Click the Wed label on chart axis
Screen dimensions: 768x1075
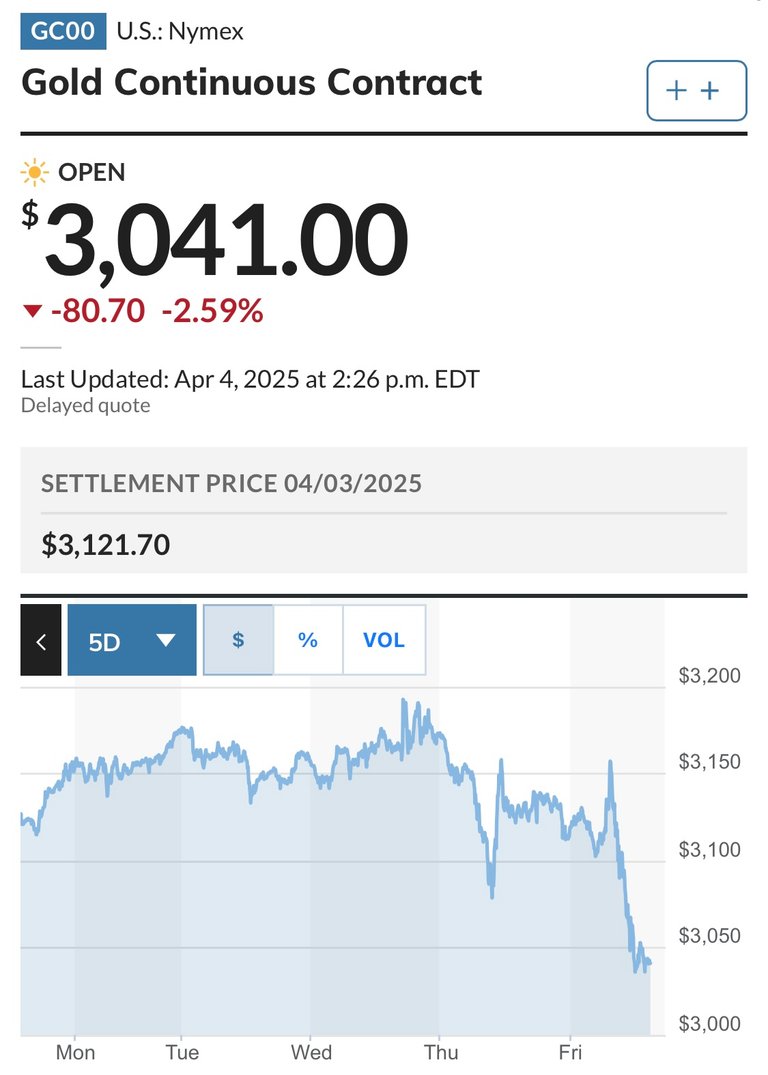click(311, 1052)
